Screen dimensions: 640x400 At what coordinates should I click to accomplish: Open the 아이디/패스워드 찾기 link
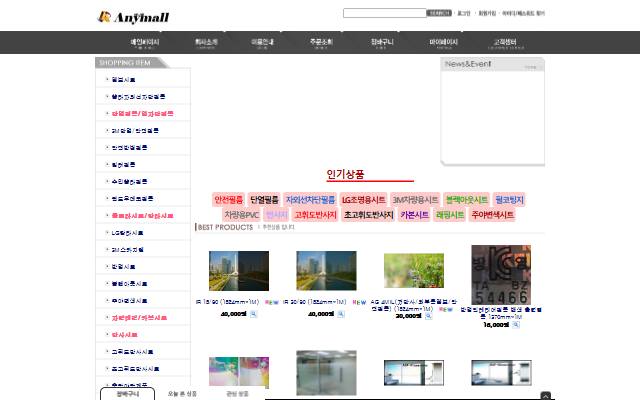pyautogui.click(x=523, y=13)
